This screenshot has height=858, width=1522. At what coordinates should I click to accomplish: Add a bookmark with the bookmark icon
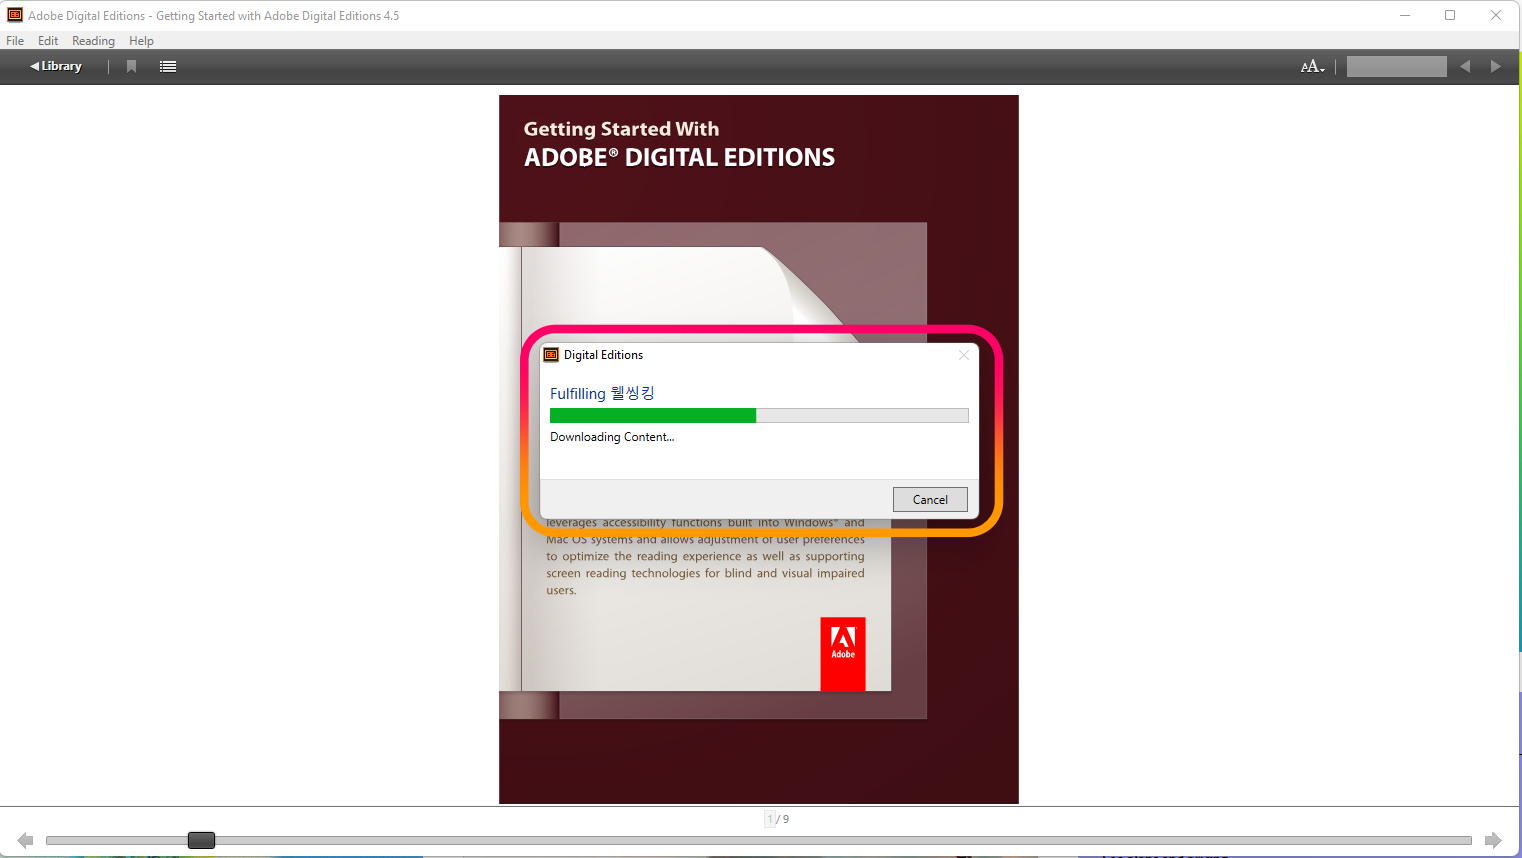[x=131, y=66]
